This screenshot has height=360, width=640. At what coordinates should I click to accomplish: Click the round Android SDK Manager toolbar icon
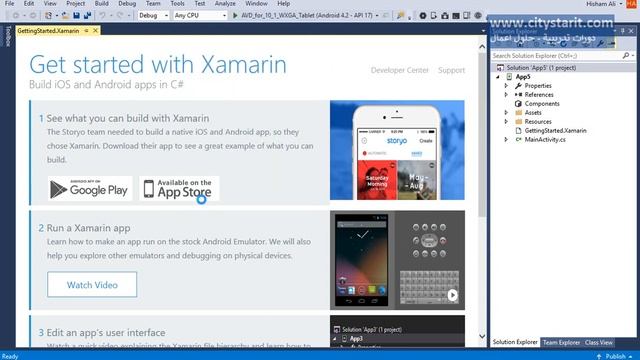tap(423, 16)
